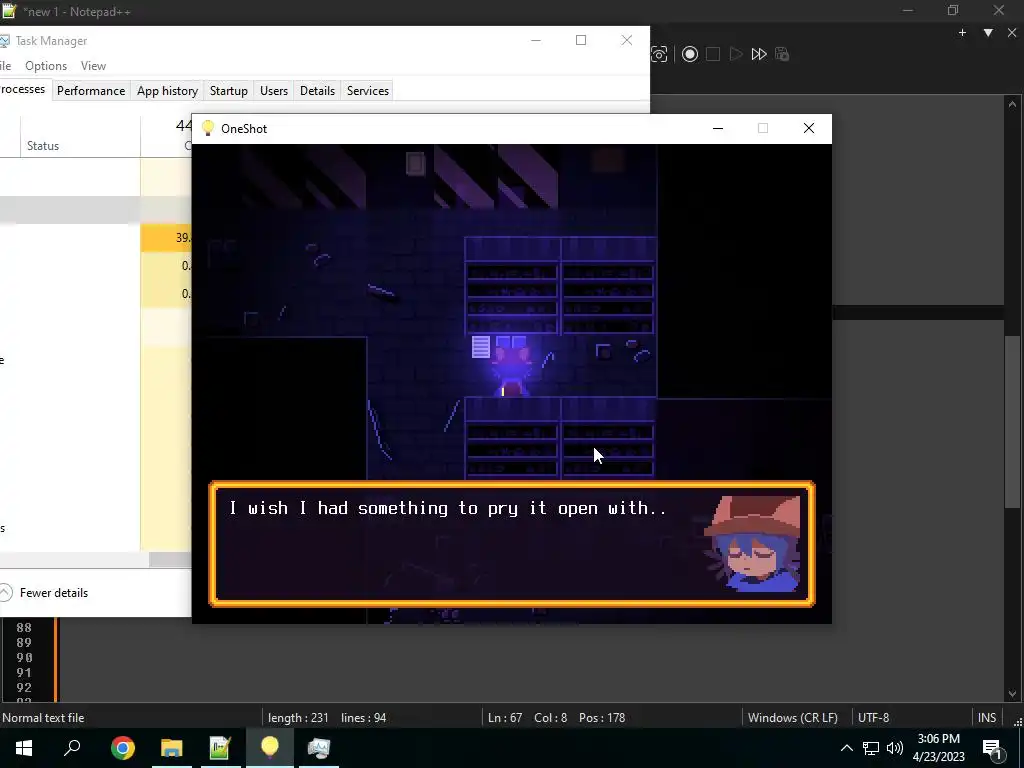Open Task Manager Options menu

tap(46, 66)
